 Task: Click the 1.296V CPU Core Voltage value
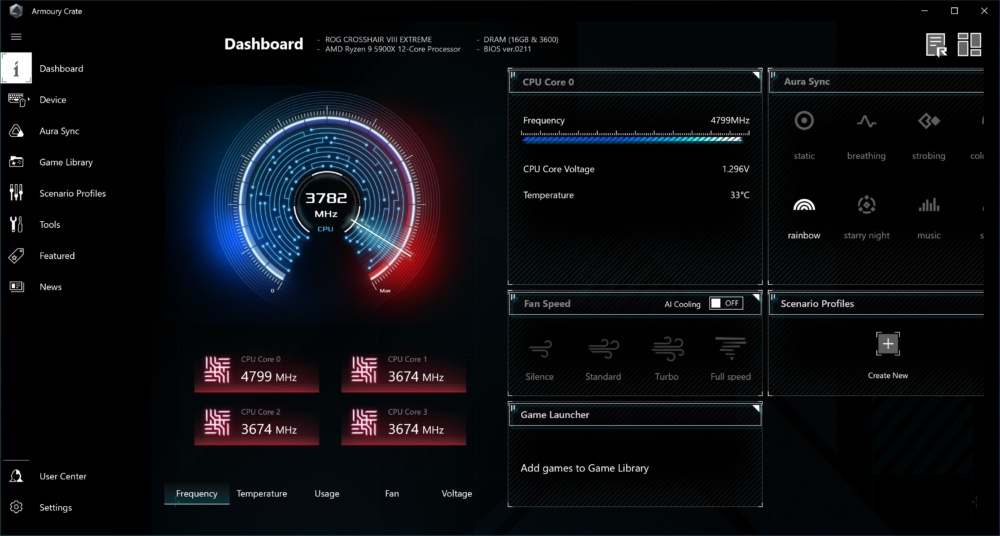tap(735, 169)
